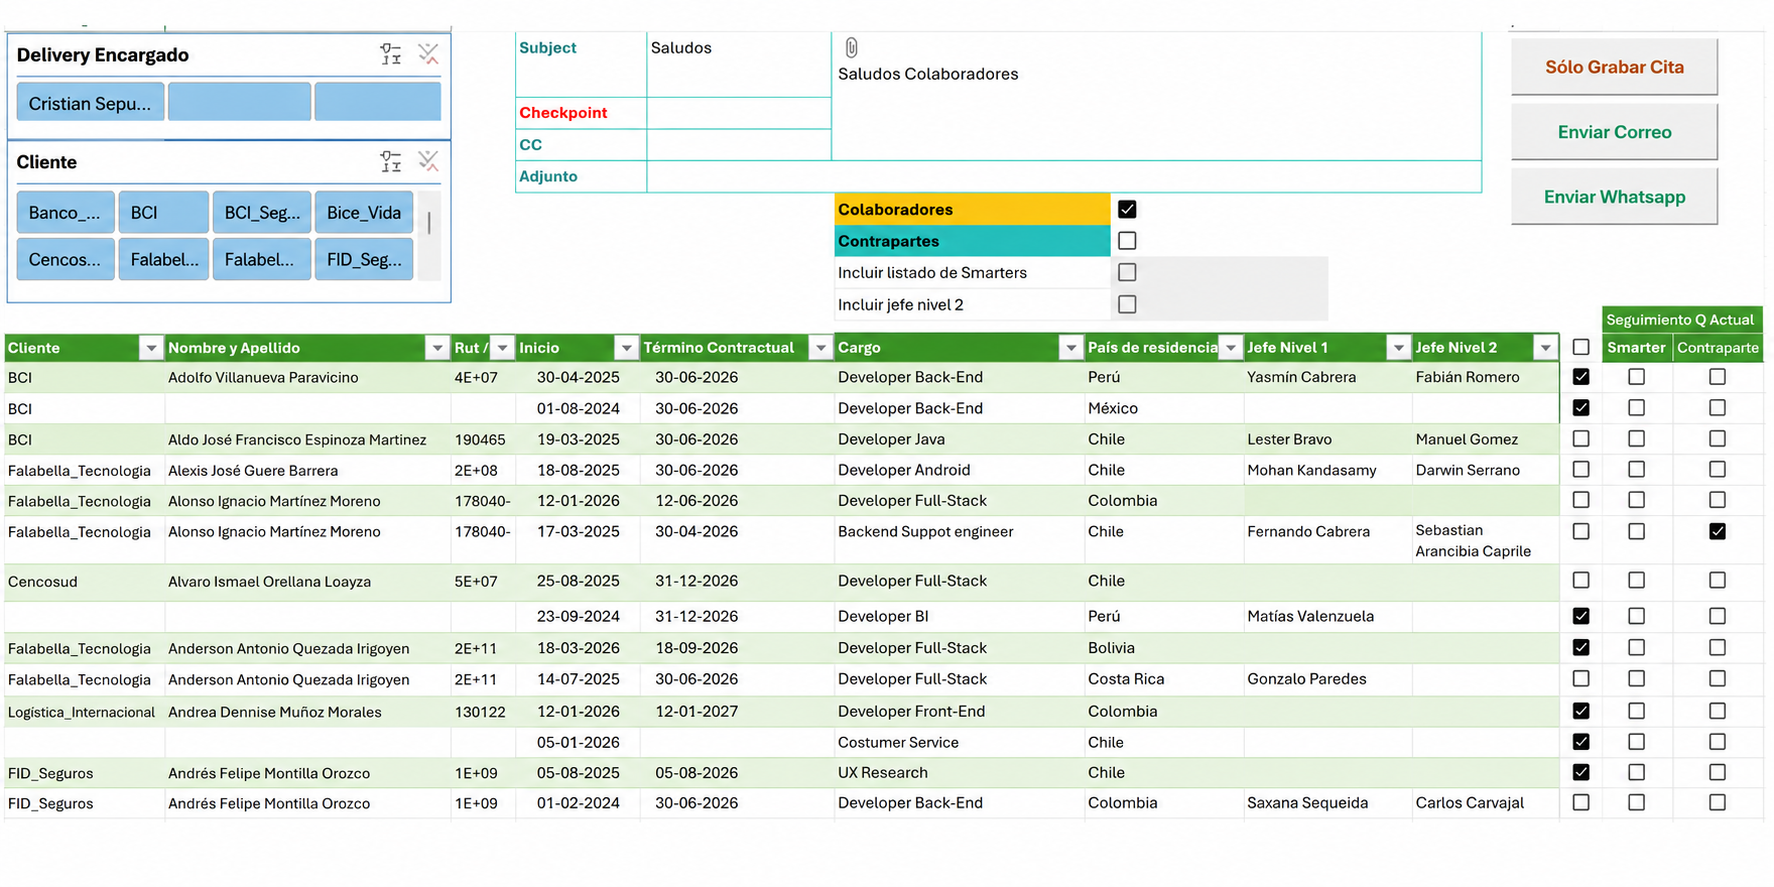
Task: Select the Saxana Sequeida cell
Action: pyautogui.click(x=1327, y=803)
